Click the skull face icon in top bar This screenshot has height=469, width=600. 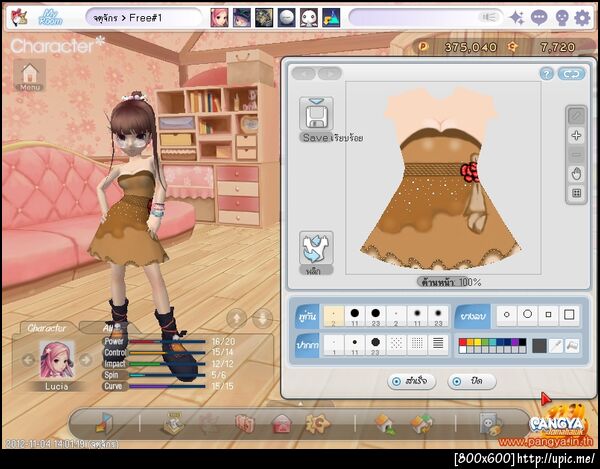[561, 18]
